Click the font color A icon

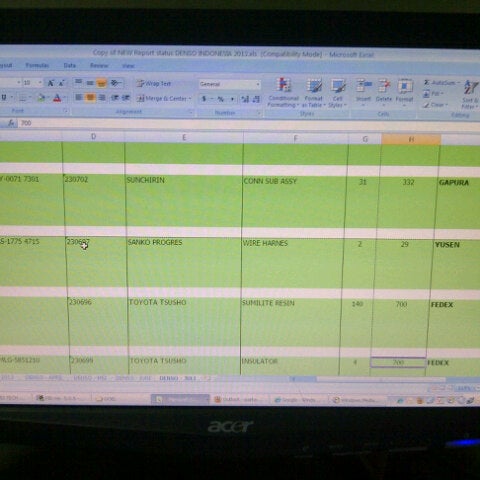[x=57, y=98]
